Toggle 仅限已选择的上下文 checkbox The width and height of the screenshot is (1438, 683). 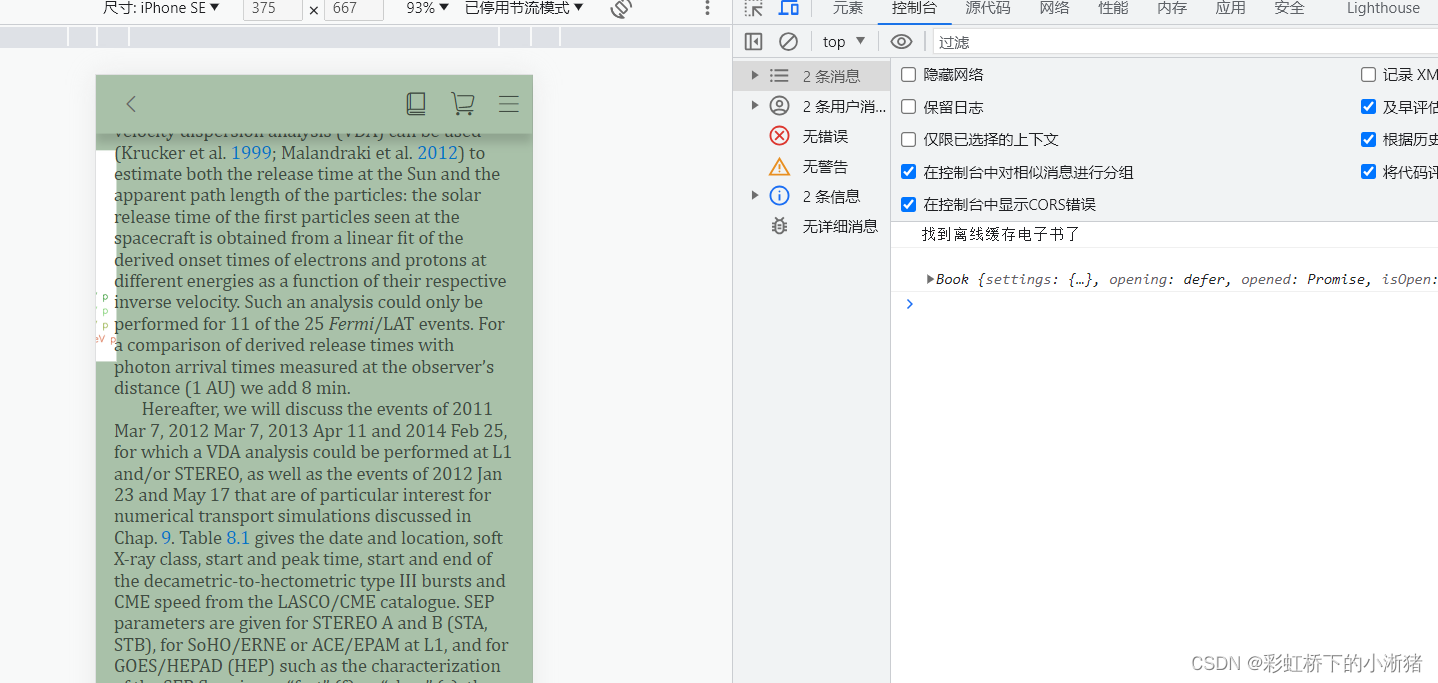pos(908,139)
